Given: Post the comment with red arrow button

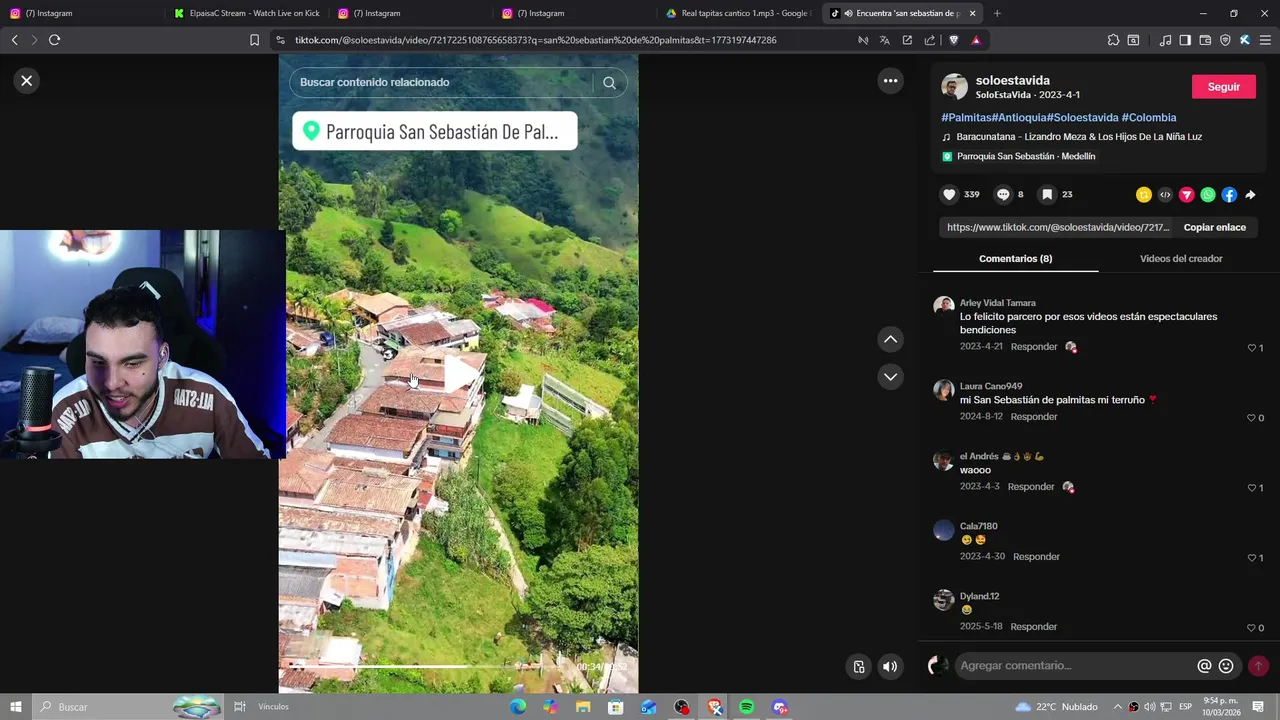Looking at the screenshot, I should [1259, 666].
